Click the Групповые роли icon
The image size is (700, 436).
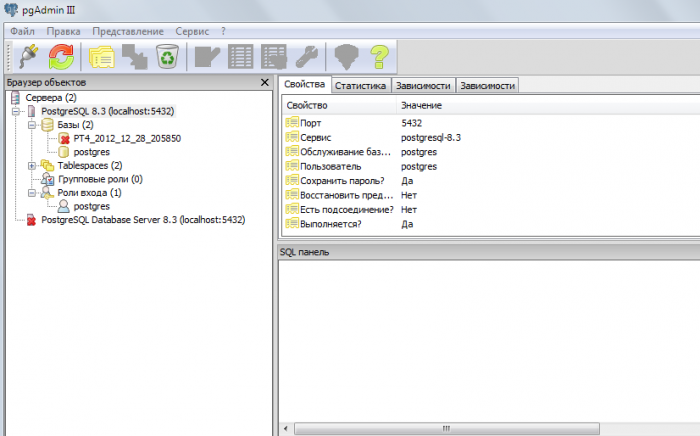48,179
